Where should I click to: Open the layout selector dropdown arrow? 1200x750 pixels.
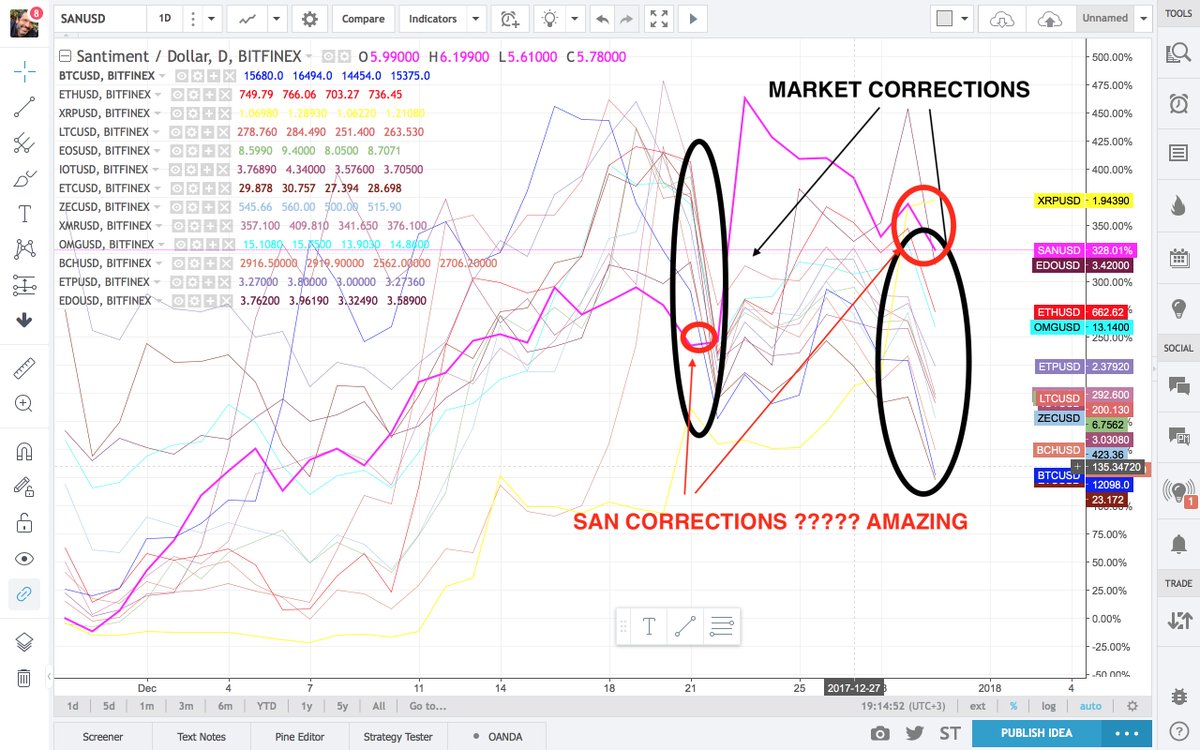coord(965,19)
